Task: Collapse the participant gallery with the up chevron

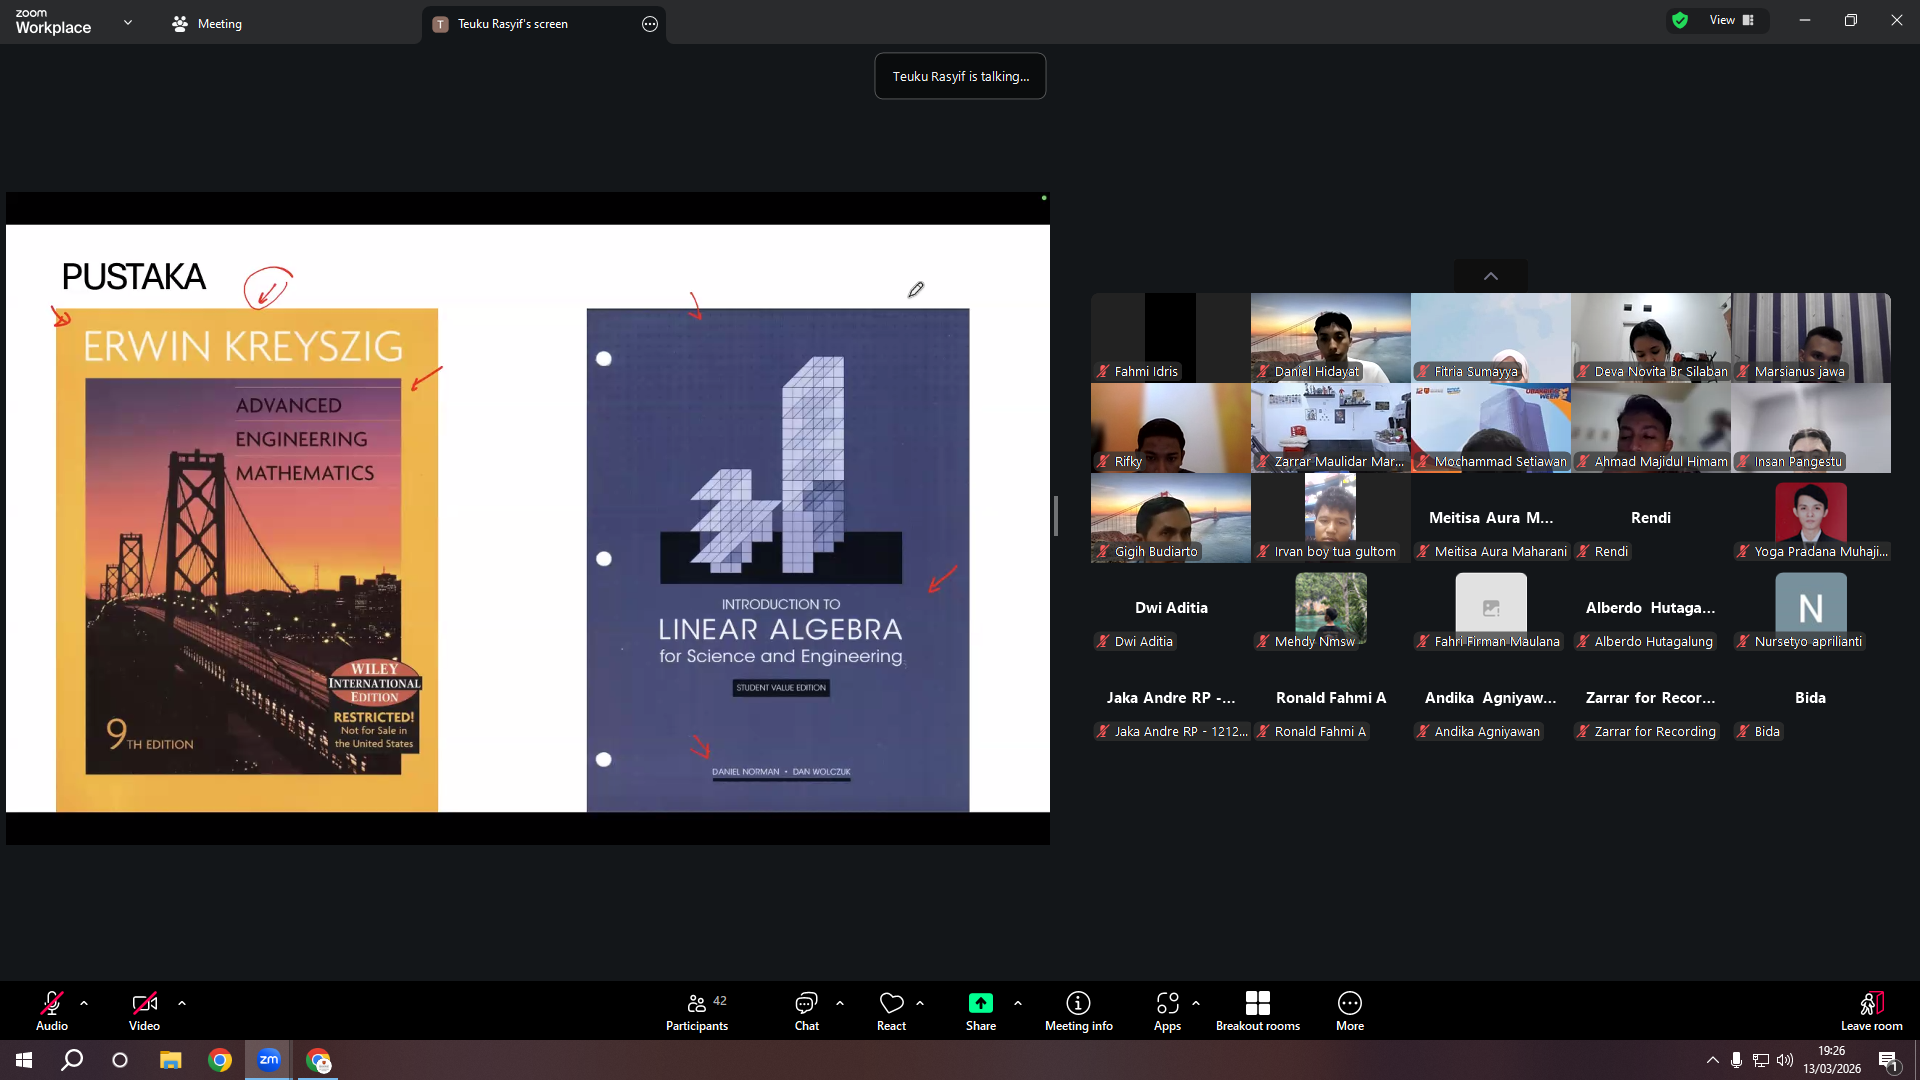Action: point(1491,276)
